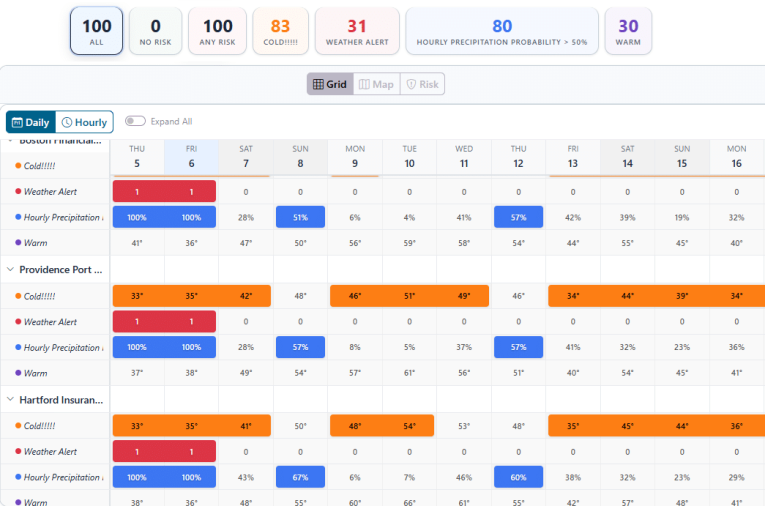The image size is (765, 506).
Task: Filter by the Weather Alert card
Action: pos(357,31)
